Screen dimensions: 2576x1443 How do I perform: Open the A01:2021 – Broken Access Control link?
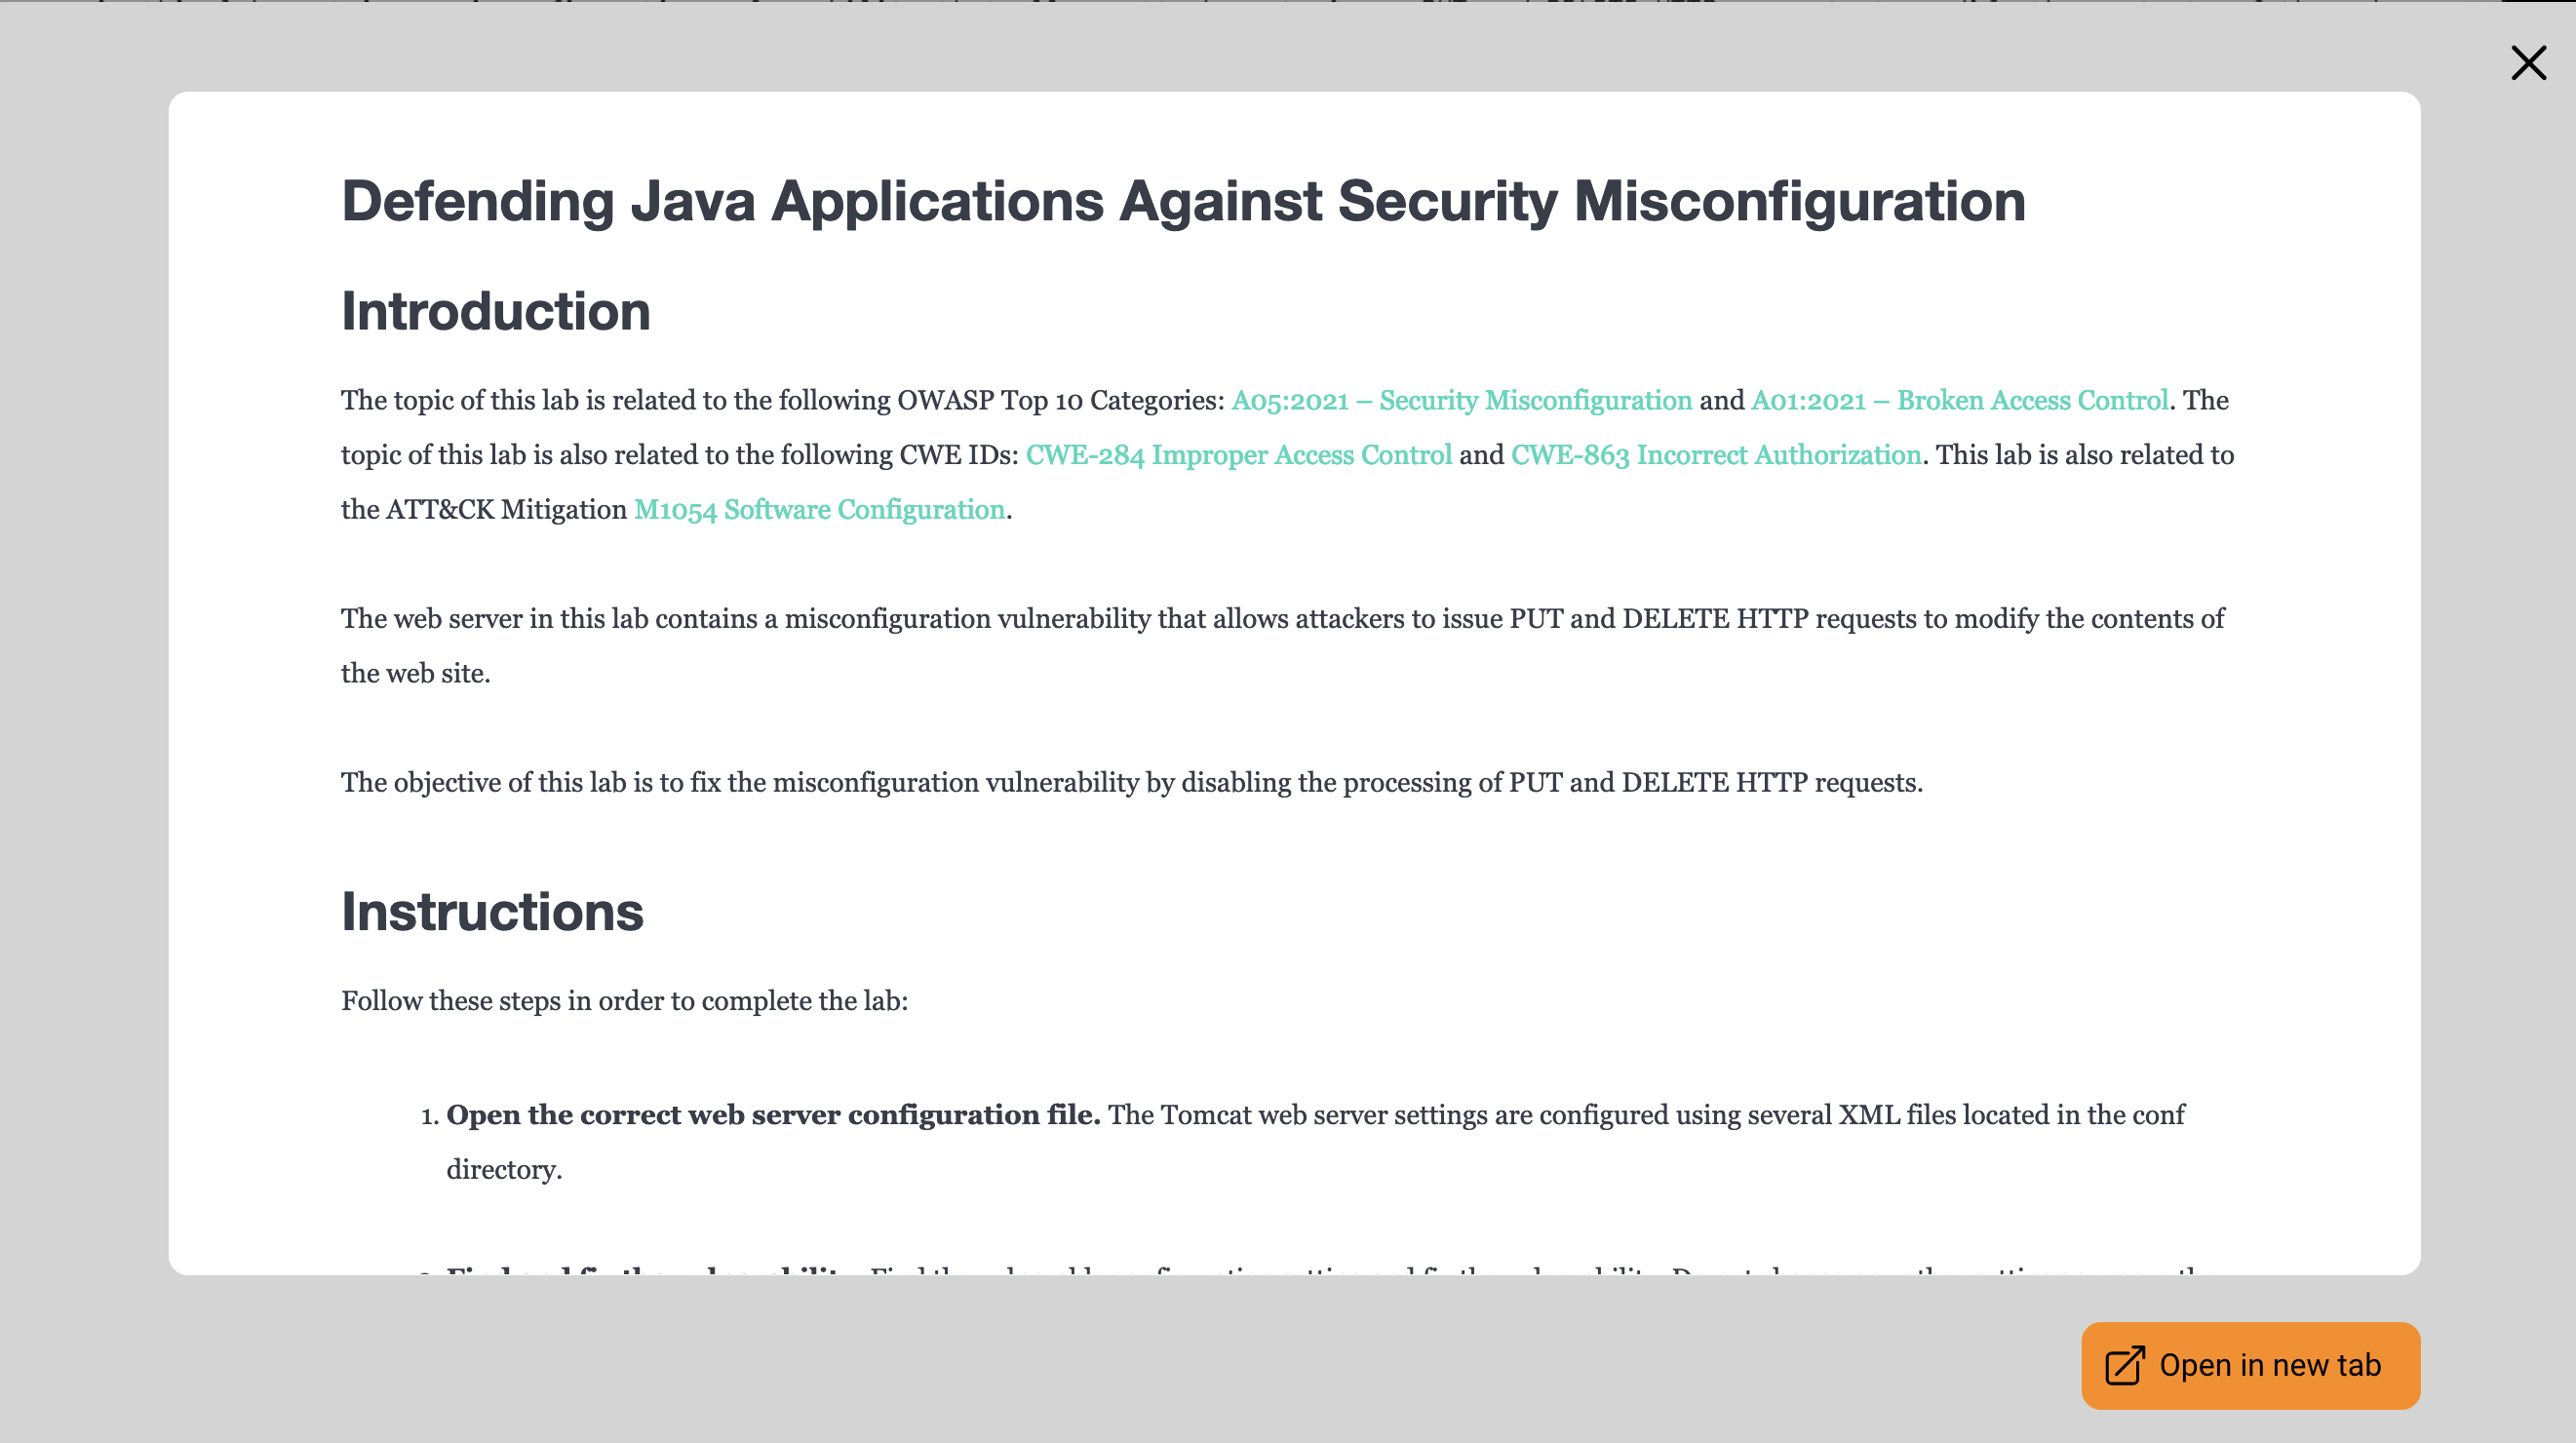[x=1959, y=400]
